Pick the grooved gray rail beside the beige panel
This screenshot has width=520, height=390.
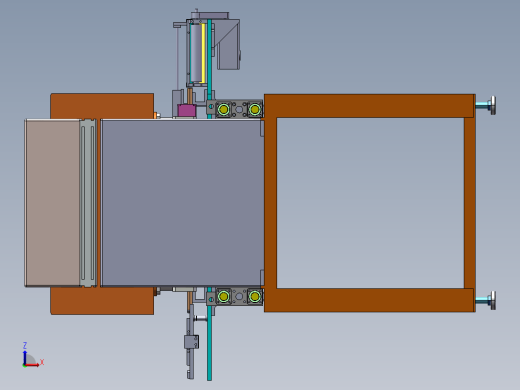click(88, 203)
